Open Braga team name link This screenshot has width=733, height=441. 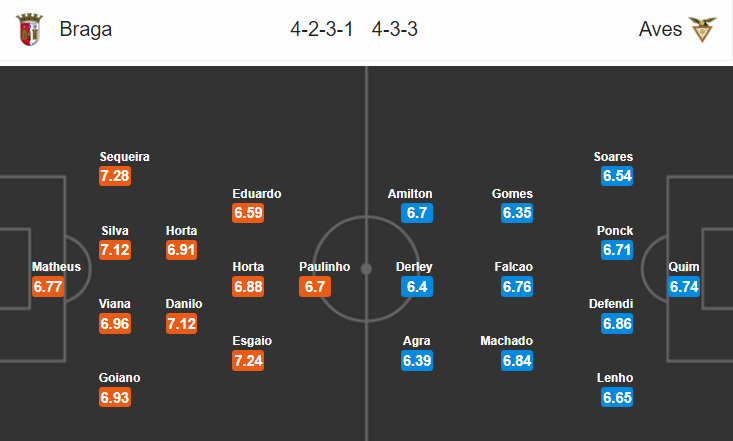pos(86,29)
